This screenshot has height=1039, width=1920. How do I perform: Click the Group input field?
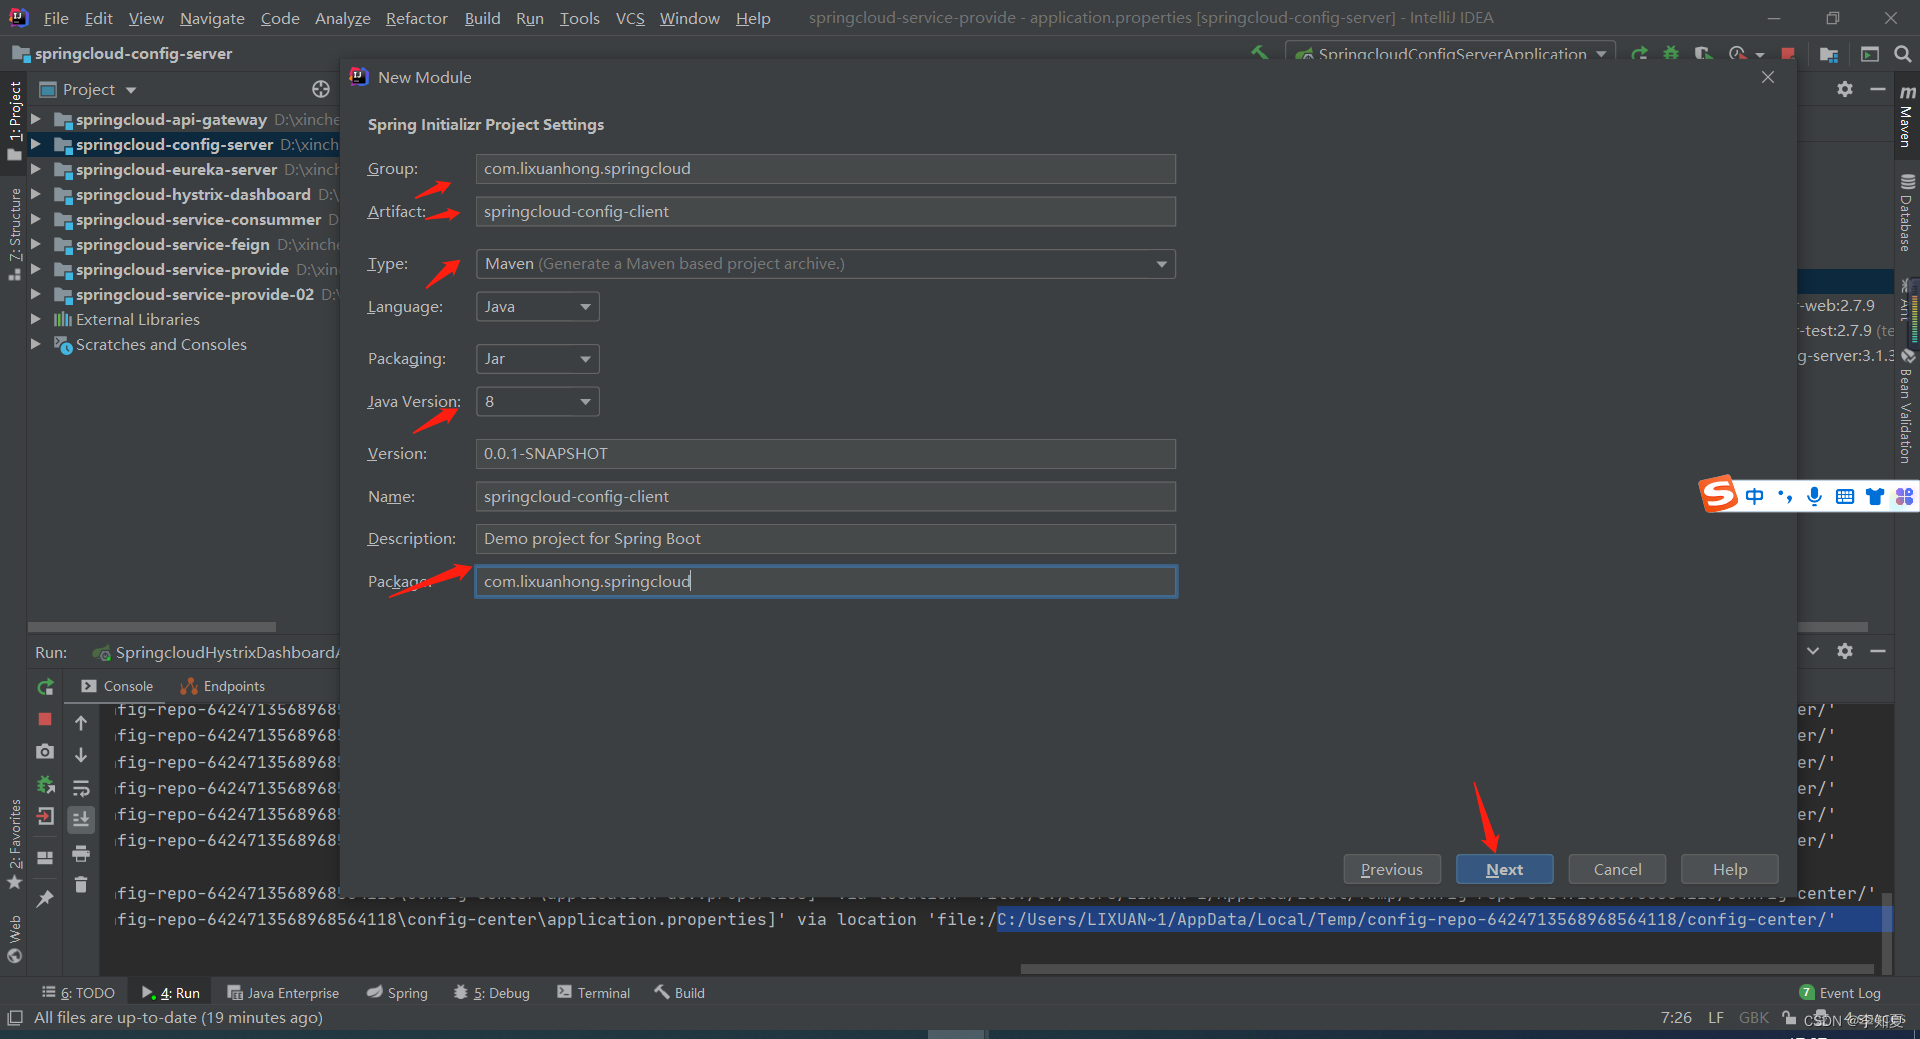tap(826, 169)
